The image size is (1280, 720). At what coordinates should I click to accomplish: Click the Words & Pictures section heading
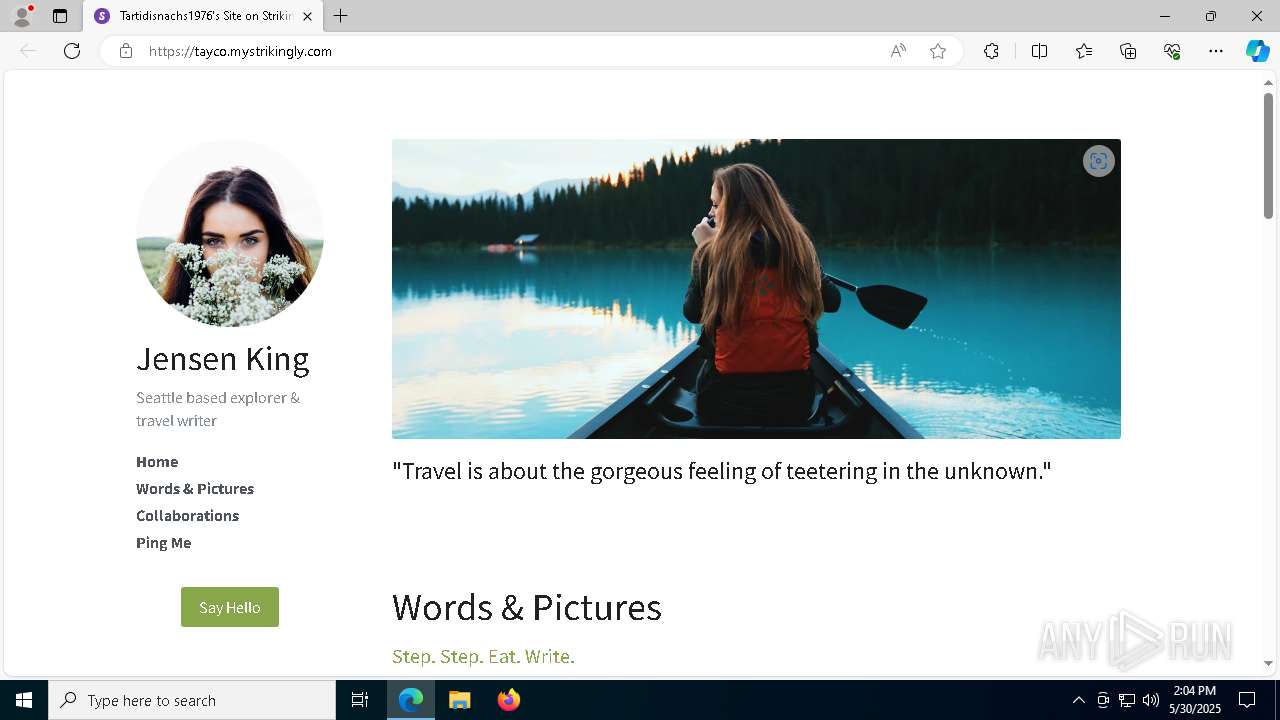coord(527,607)
